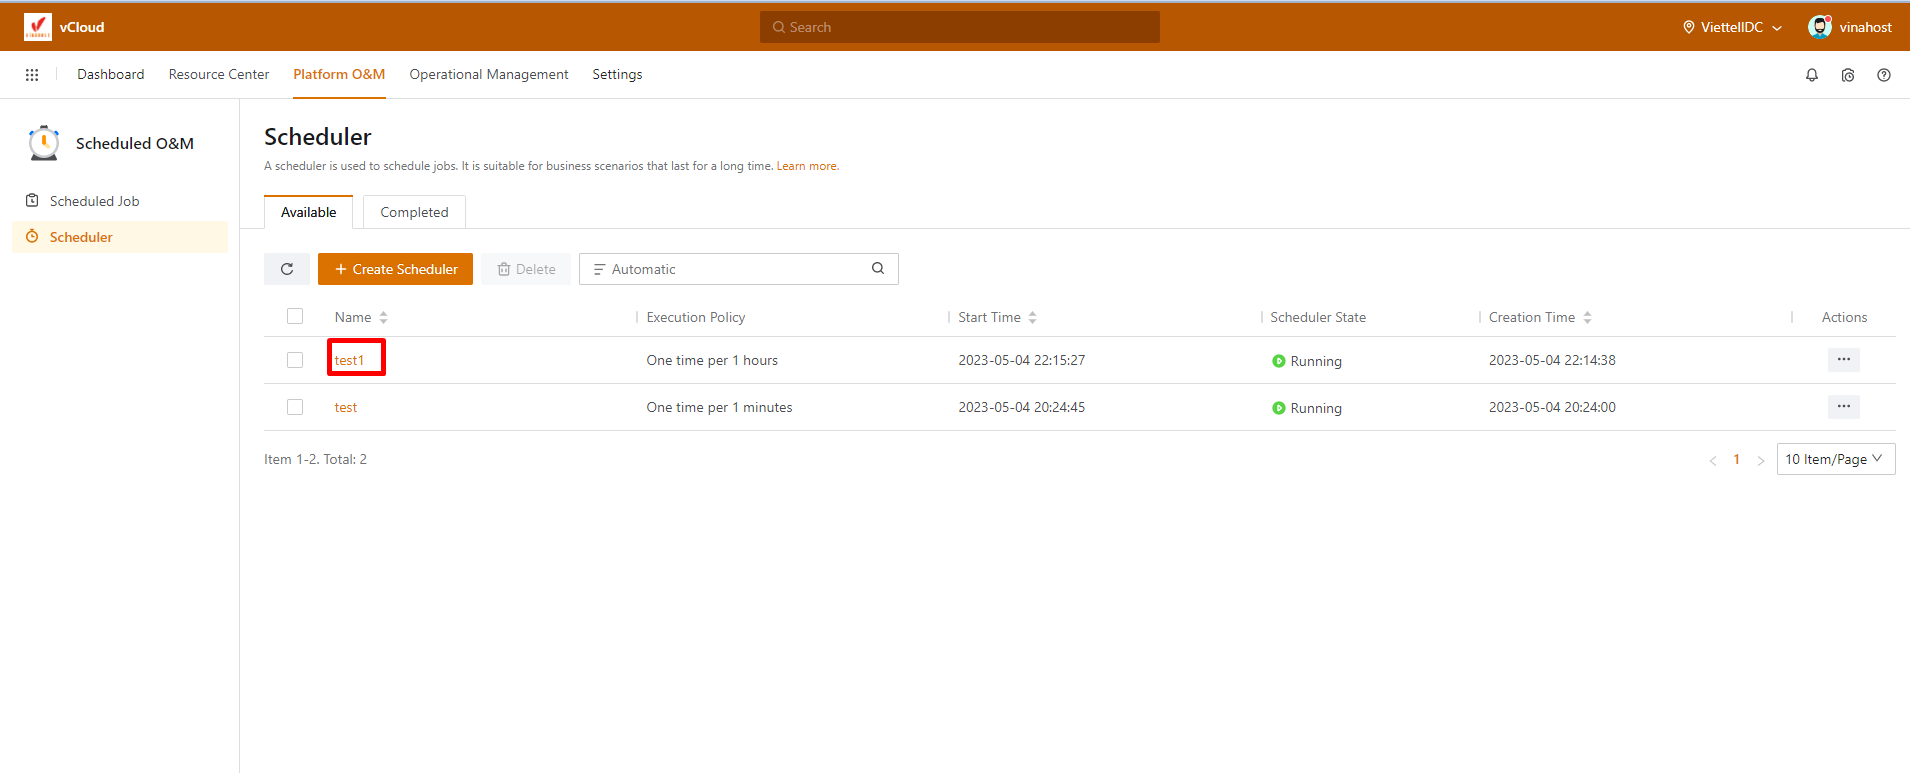
Task: Sort by Creation Time column arrows
Action: click(x=1587, y=317)
